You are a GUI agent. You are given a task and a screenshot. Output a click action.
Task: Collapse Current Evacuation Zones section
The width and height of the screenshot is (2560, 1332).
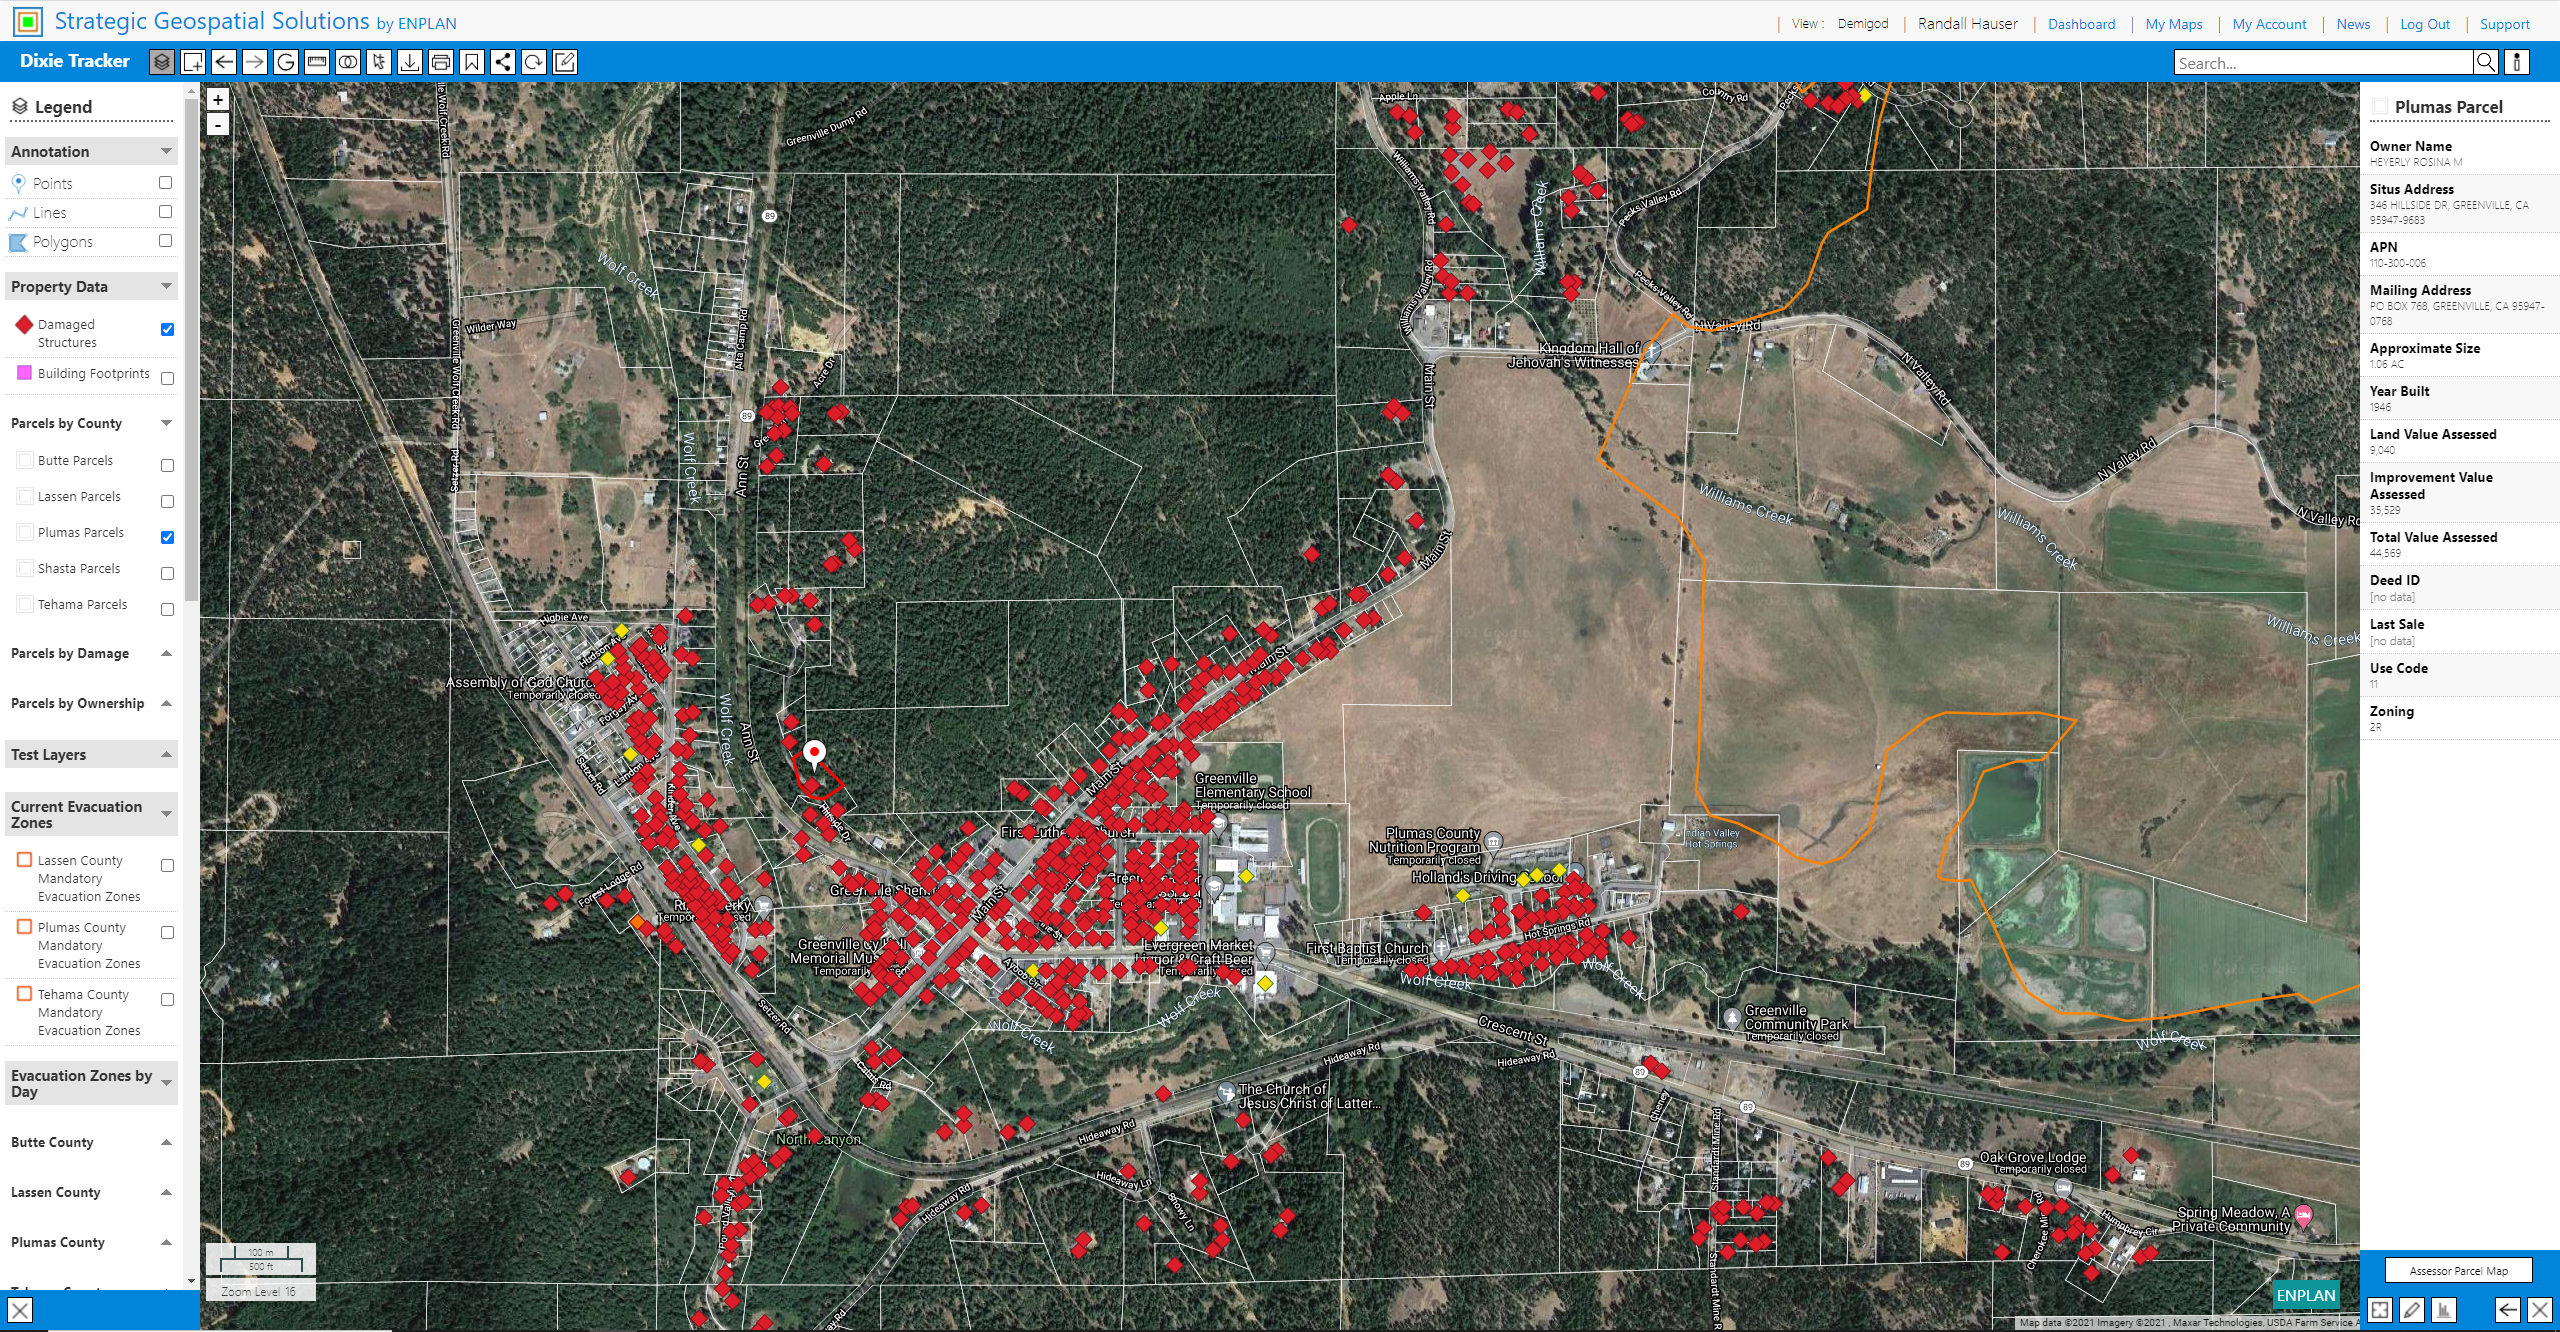click(166, 814)
